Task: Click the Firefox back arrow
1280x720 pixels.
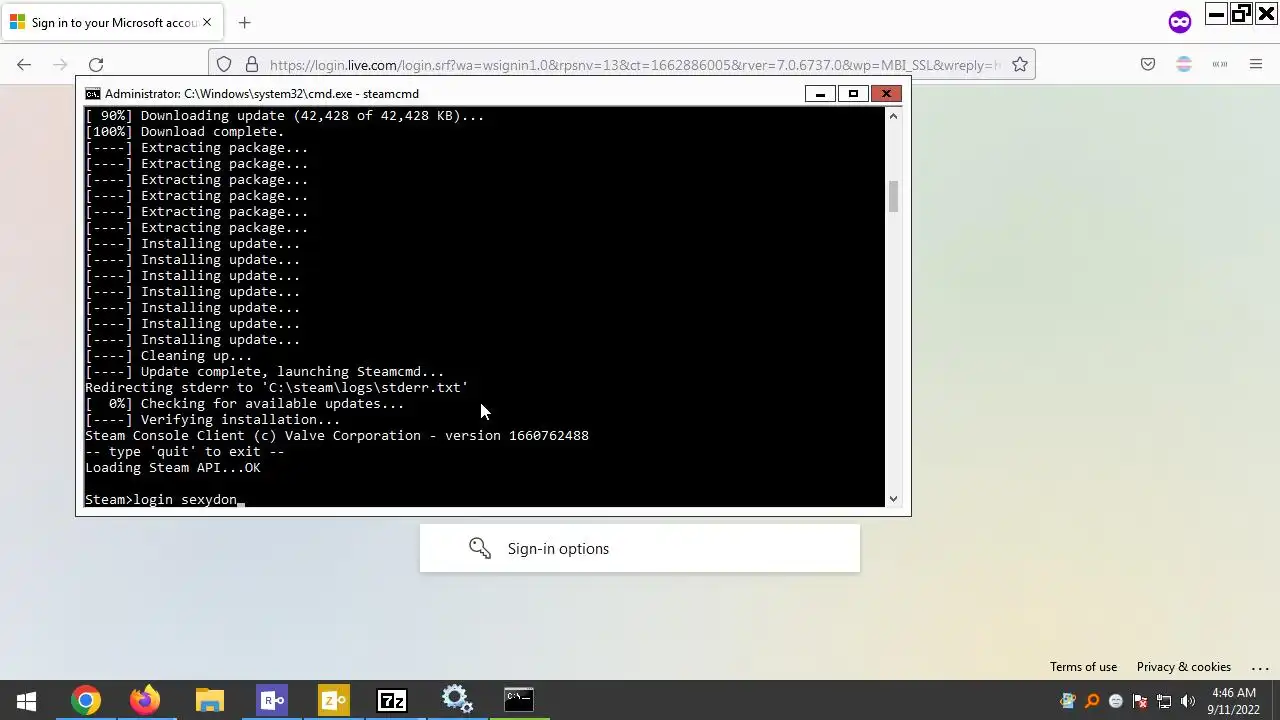Action: click(x=24, y=65)
